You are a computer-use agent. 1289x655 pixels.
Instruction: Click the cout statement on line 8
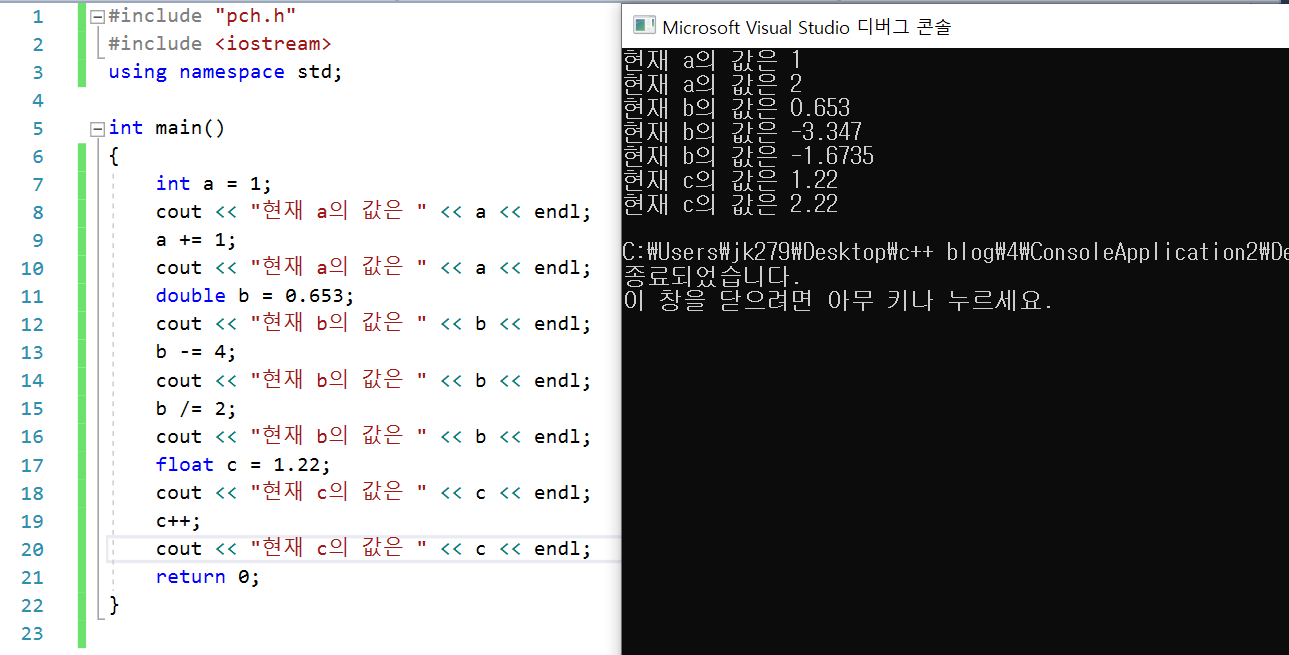click(x=374, y=212)
